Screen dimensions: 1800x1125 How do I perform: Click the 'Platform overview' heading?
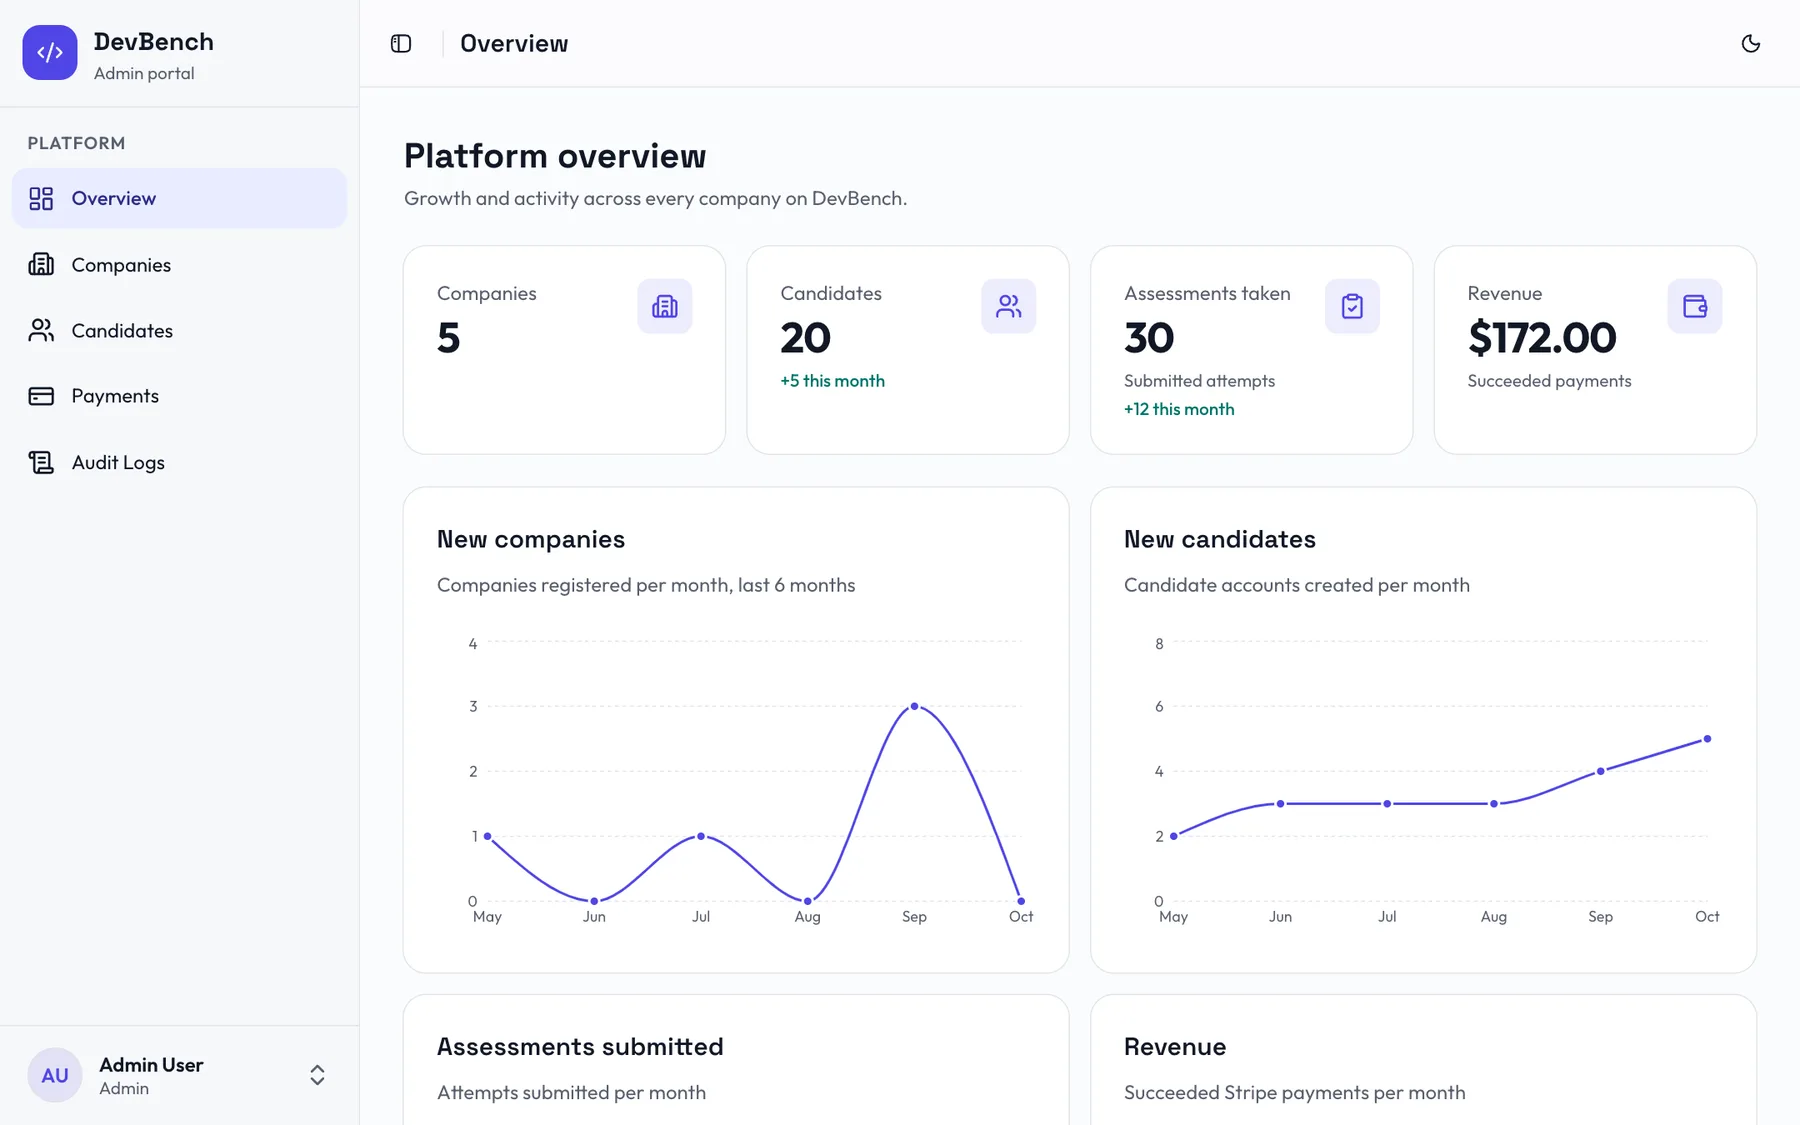tap(555, 156)
